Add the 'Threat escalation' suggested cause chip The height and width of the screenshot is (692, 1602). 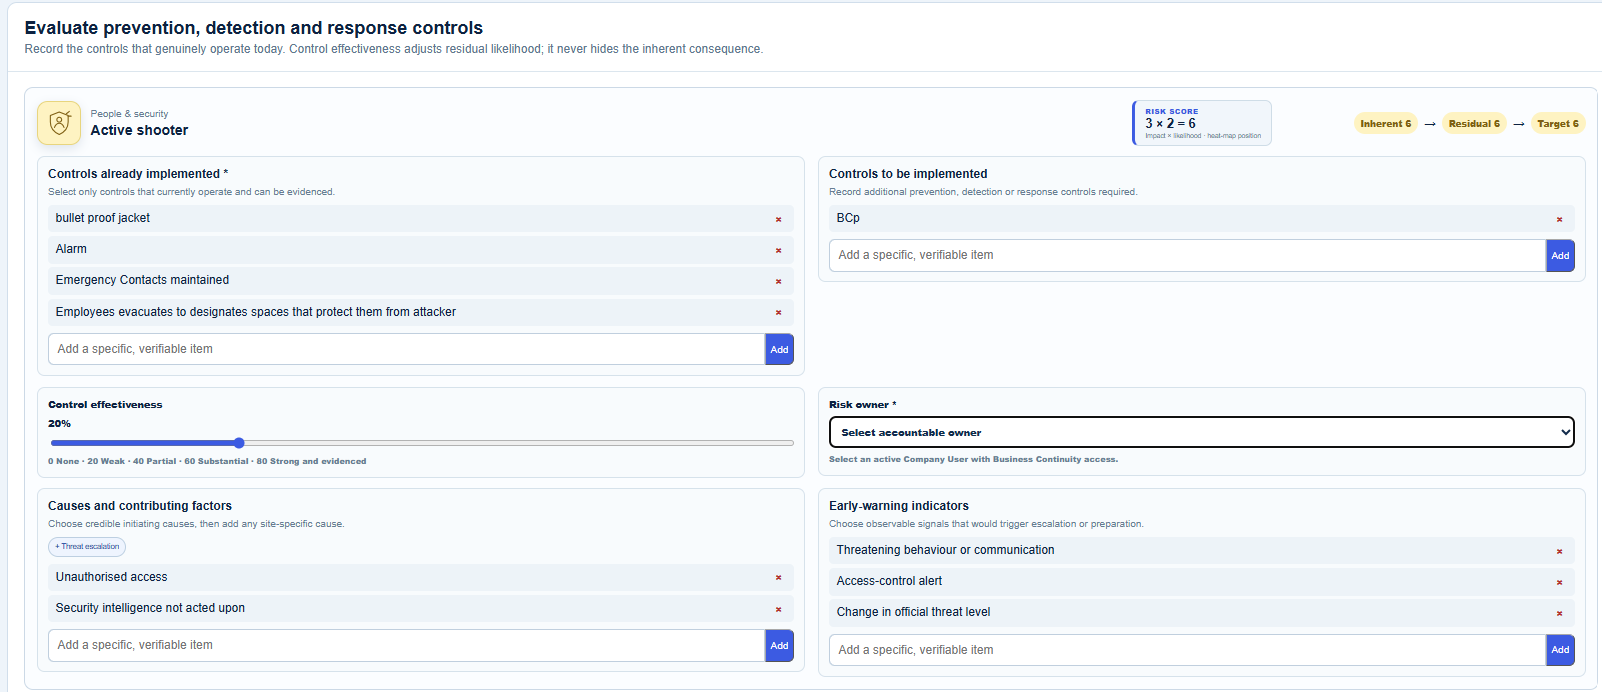click(x=87, y=547)
